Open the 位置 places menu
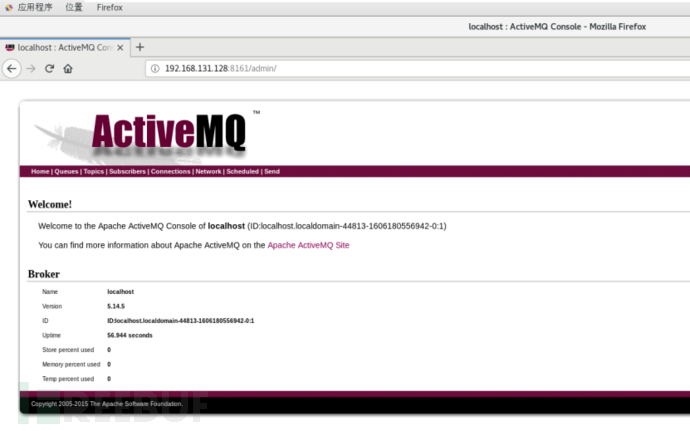This screenshot has height=431, width=690. tap(74, 7)
